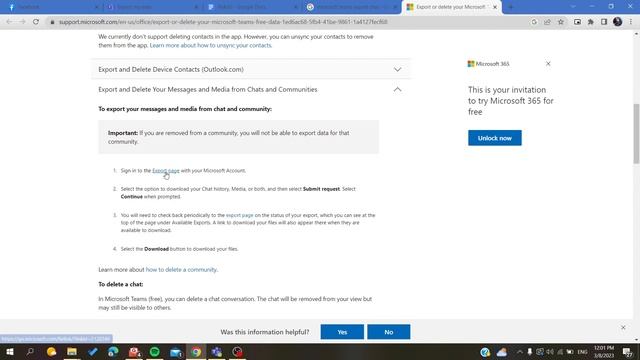Open Mail app from taskbar
The image size is (640, 360).
click(x=176, y=352)
